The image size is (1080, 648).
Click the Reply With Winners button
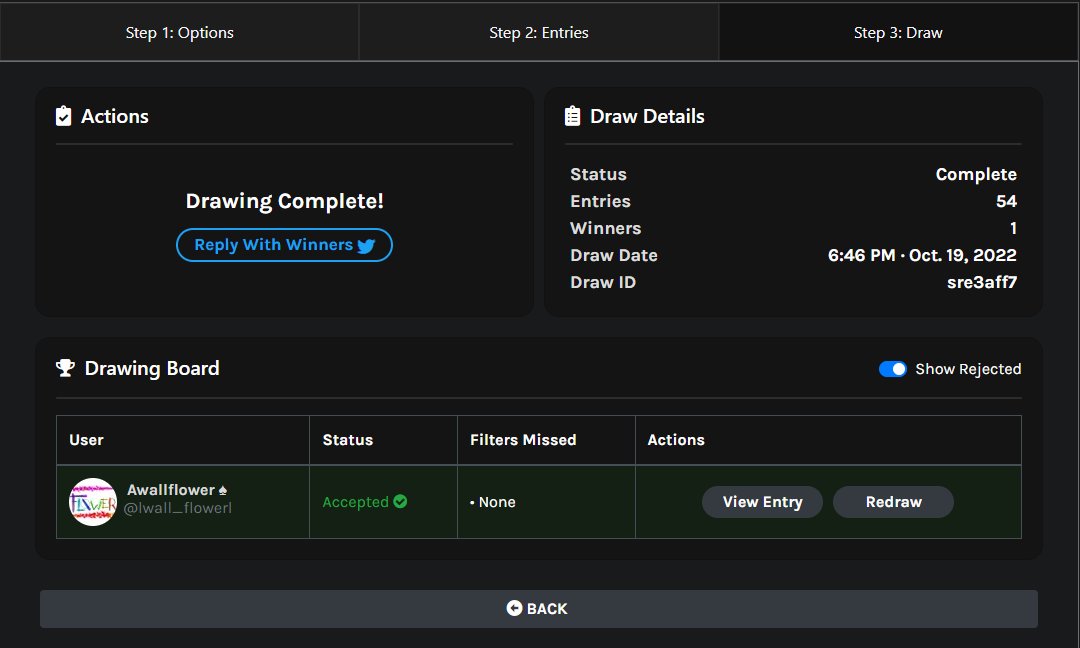click(284, 245)
